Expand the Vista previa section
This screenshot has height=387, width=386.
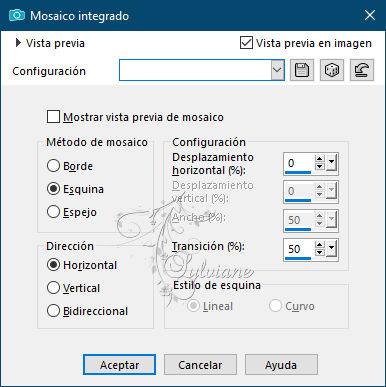18,43
